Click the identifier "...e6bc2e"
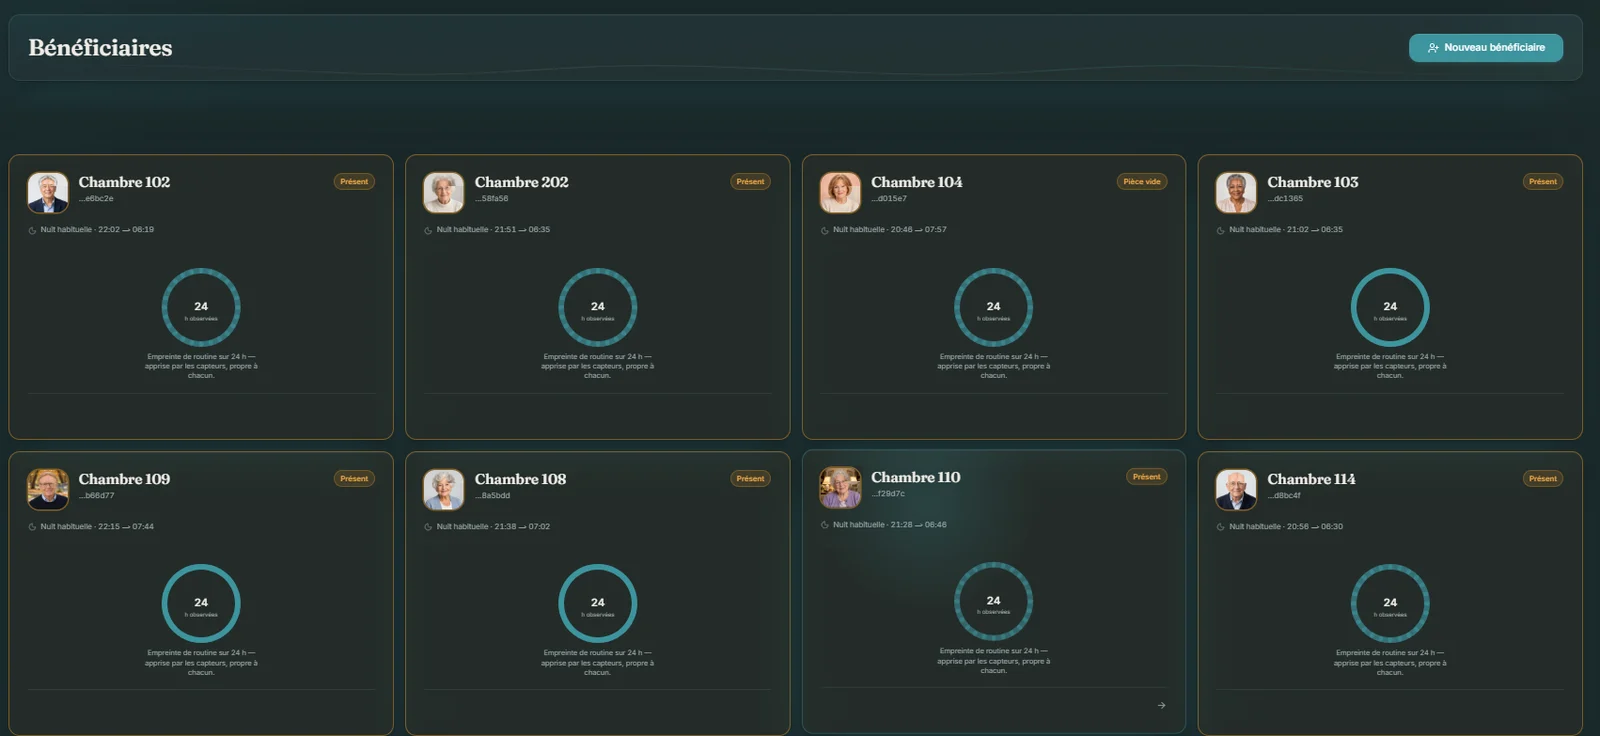This screenshot has width=1600, height=736. click(x=96, y=199)
